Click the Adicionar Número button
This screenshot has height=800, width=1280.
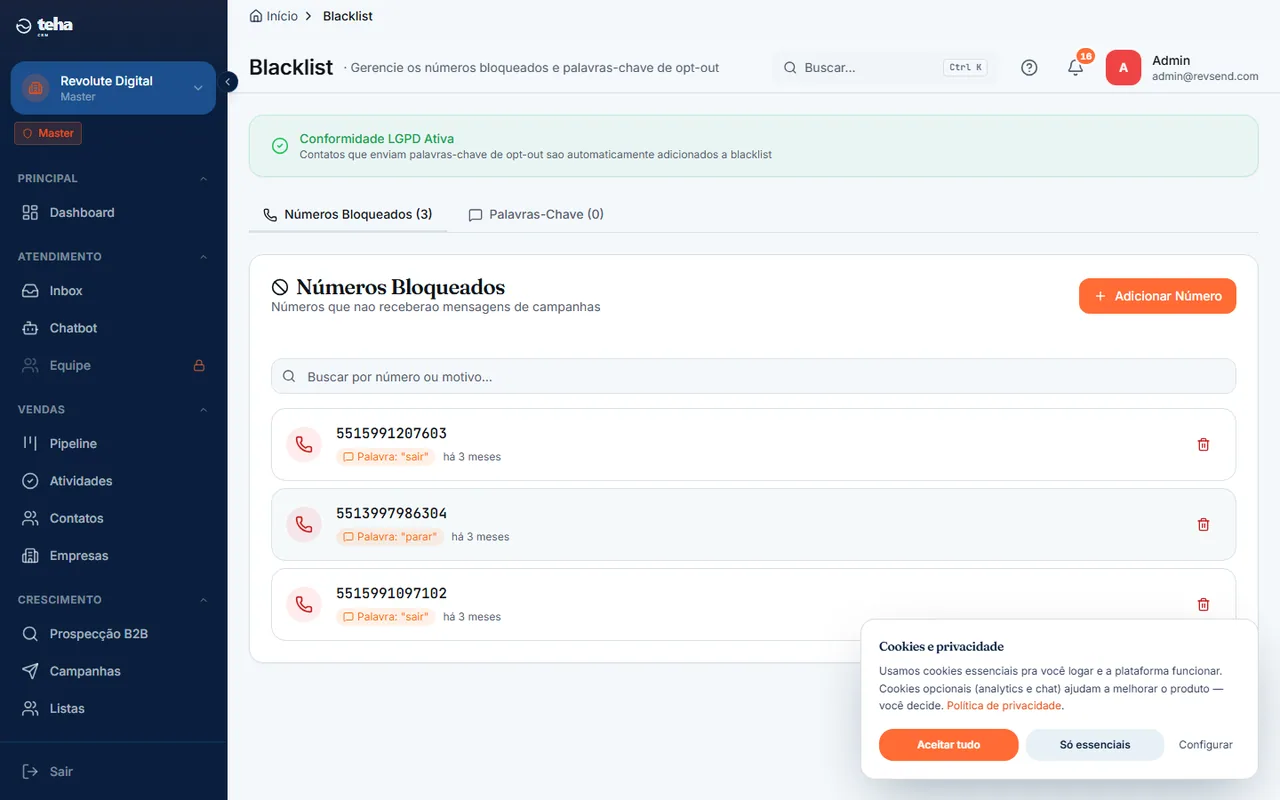[x=1158, y=296]
